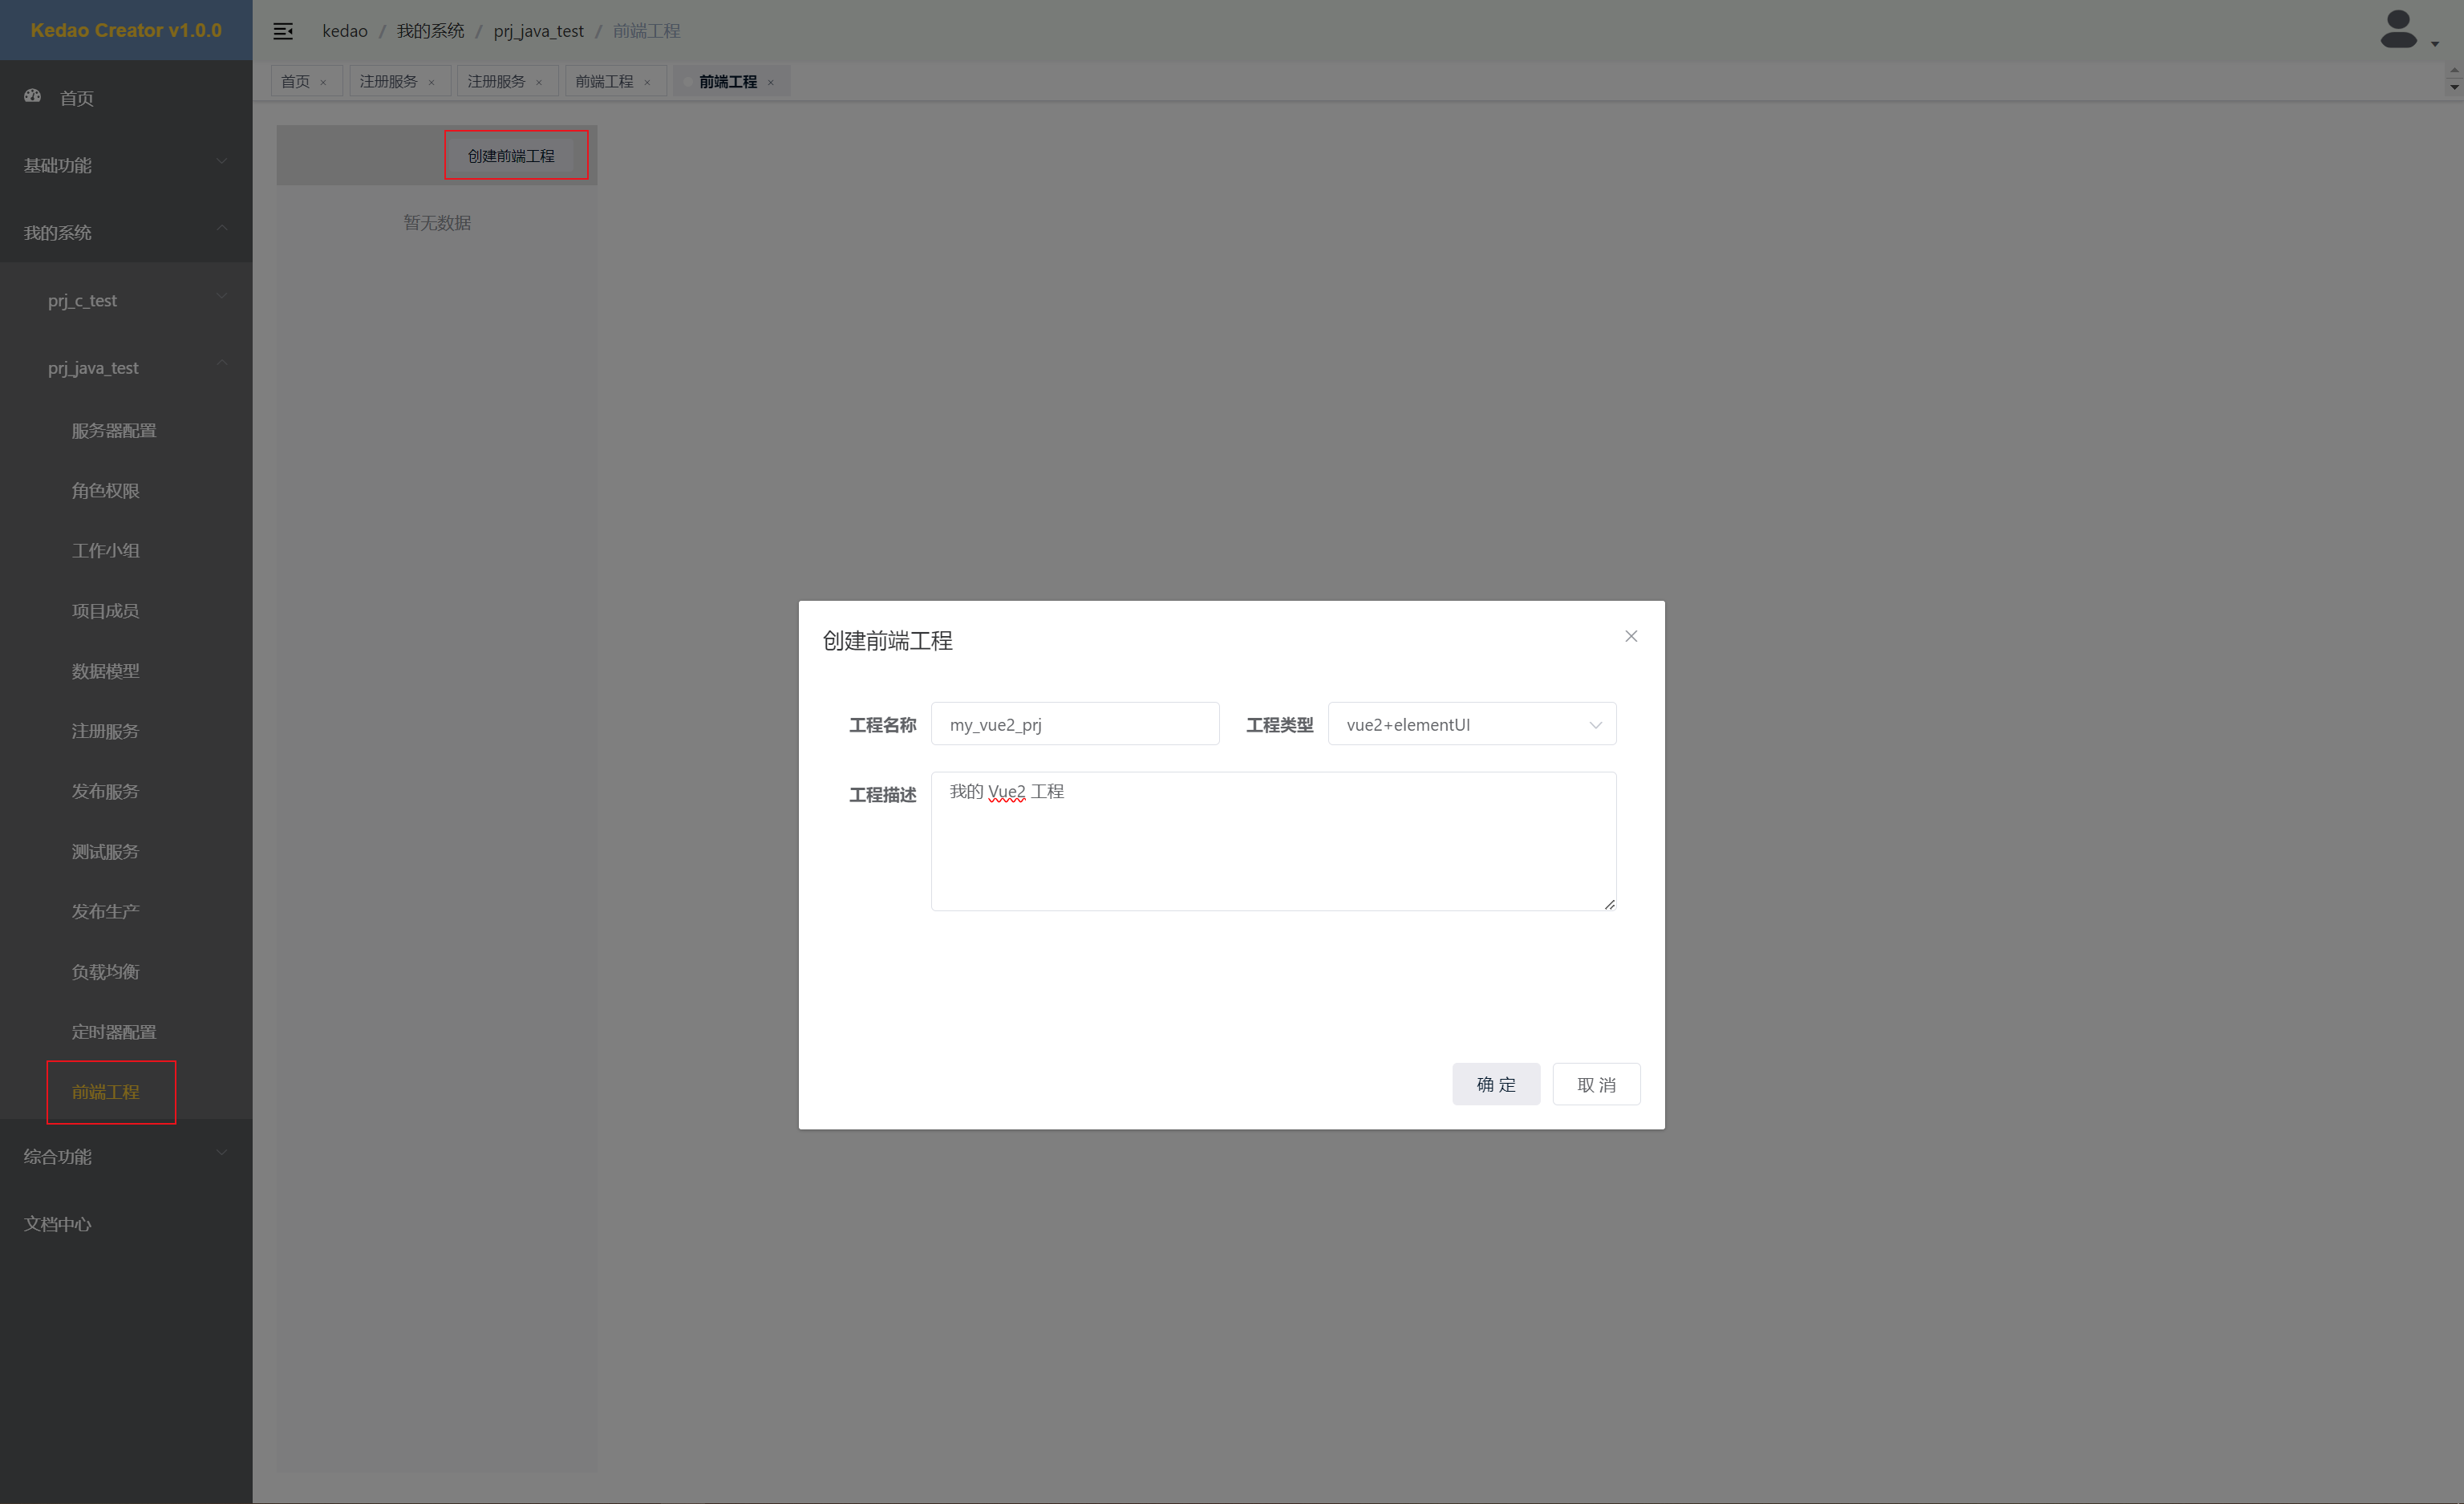Close the 创建前端工程 dialog with X icon
2464x1504 pixels.
1631,636
